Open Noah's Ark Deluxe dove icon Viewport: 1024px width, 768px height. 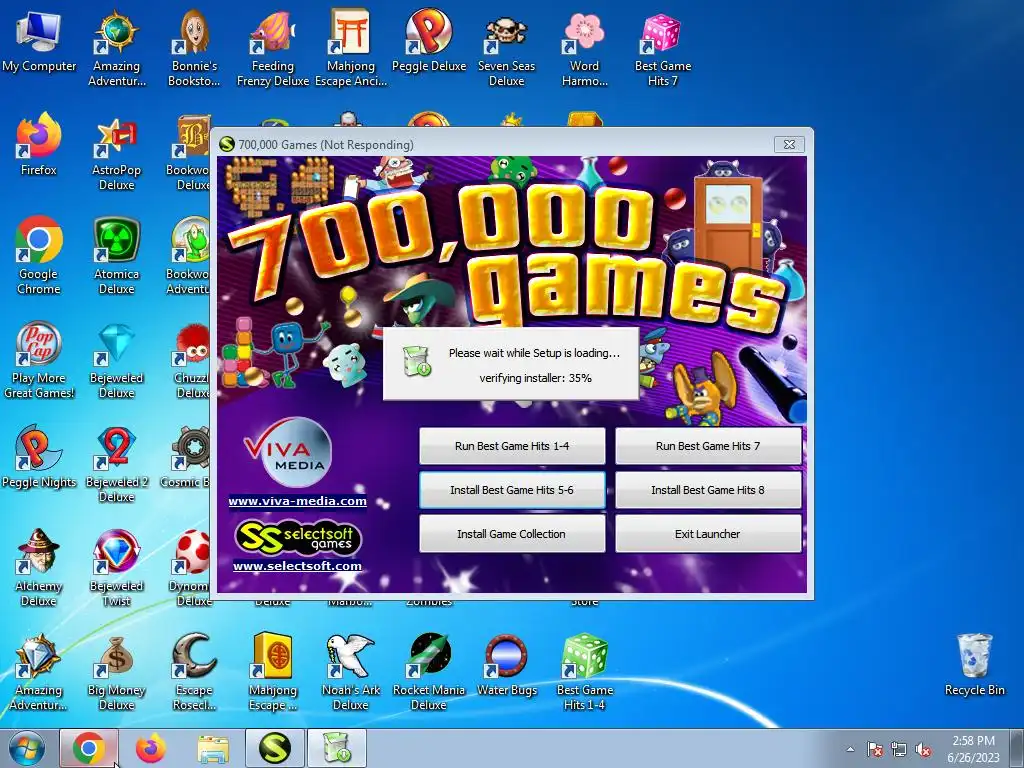pos(351,673)
